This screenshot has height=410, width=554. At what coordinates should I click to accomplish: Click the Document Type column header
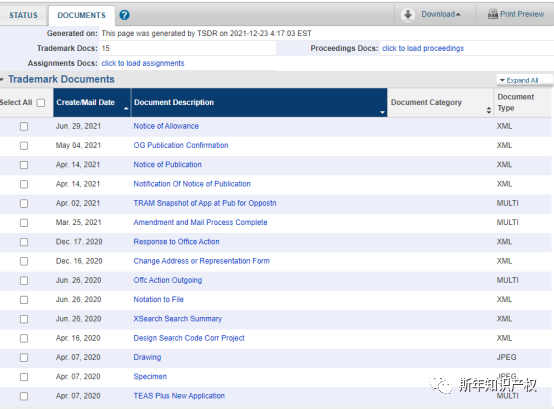tap(515, 102)
